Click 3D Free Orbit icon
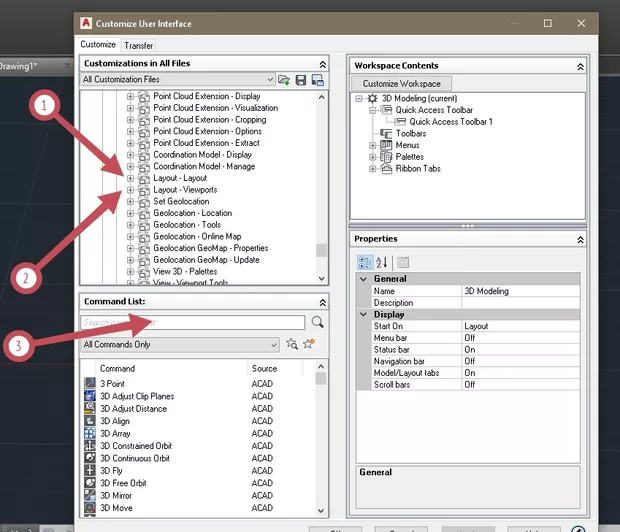This screenshot has width=620, height=532. [x=90, y=483]
